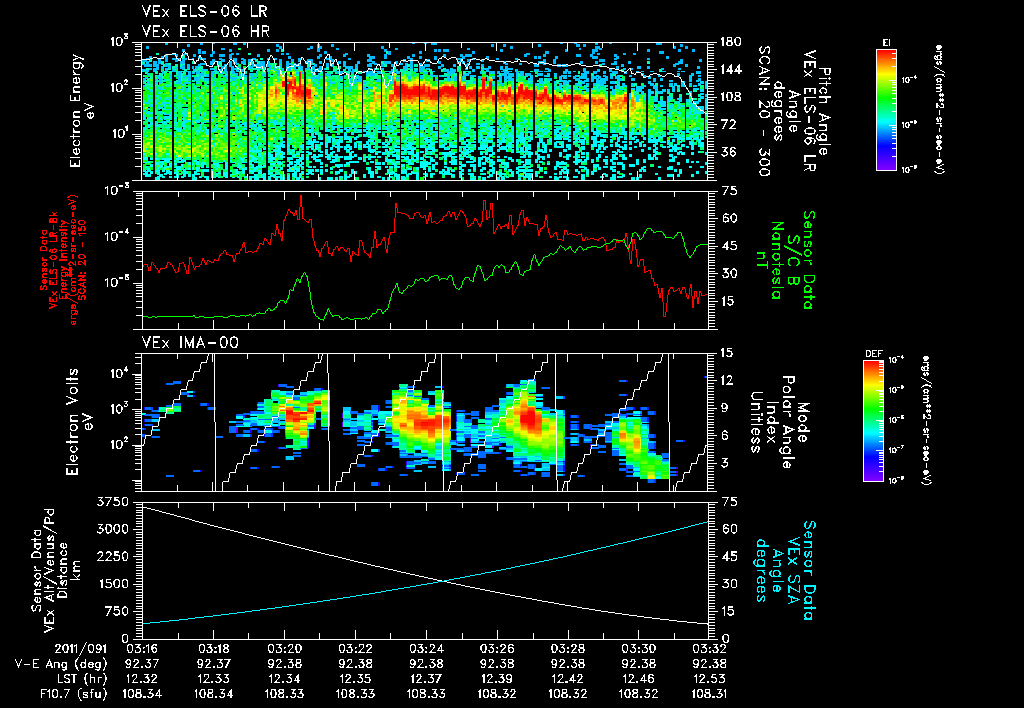
Task: Click the 'Electron Volts eV' axis label
Action: pyautogui.click(x=79, y=421)
